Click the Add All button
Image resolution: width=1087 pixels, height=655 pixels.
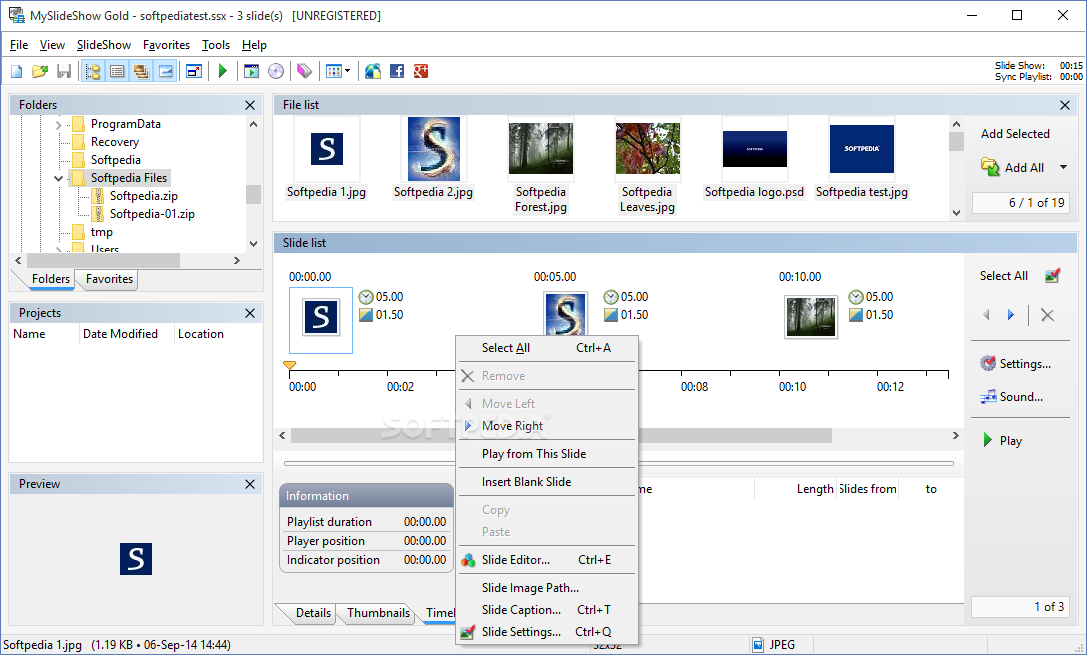[x=1014, y=167]
